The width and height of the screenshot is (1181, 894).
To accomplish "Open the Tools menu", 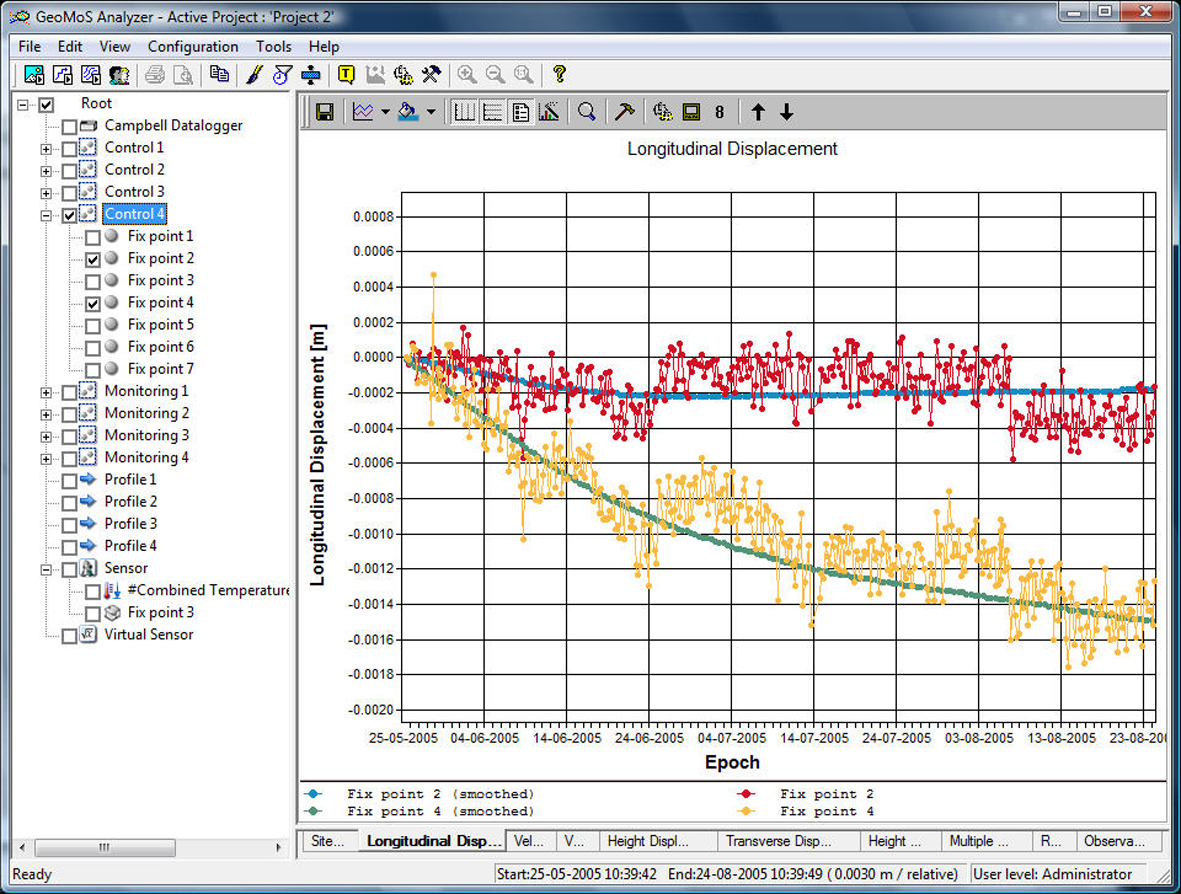I will point(273,47).
